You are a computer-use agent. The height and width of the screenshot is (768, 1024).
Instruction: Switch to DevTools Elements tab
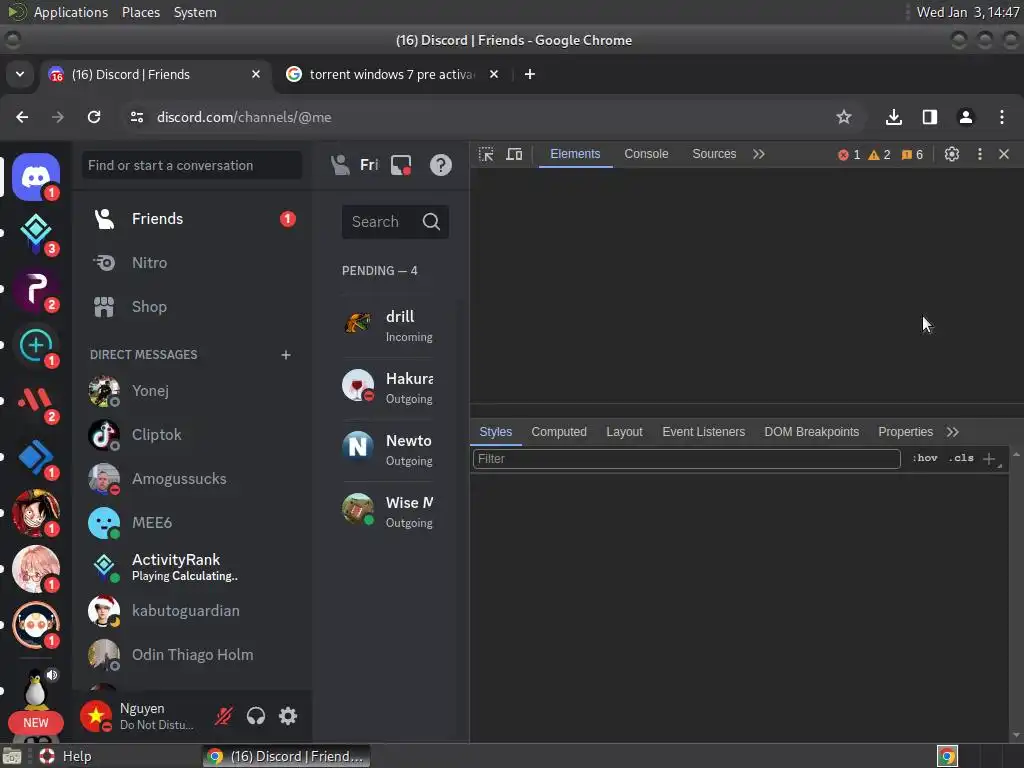pyautogui.click(x=575, y=154)
